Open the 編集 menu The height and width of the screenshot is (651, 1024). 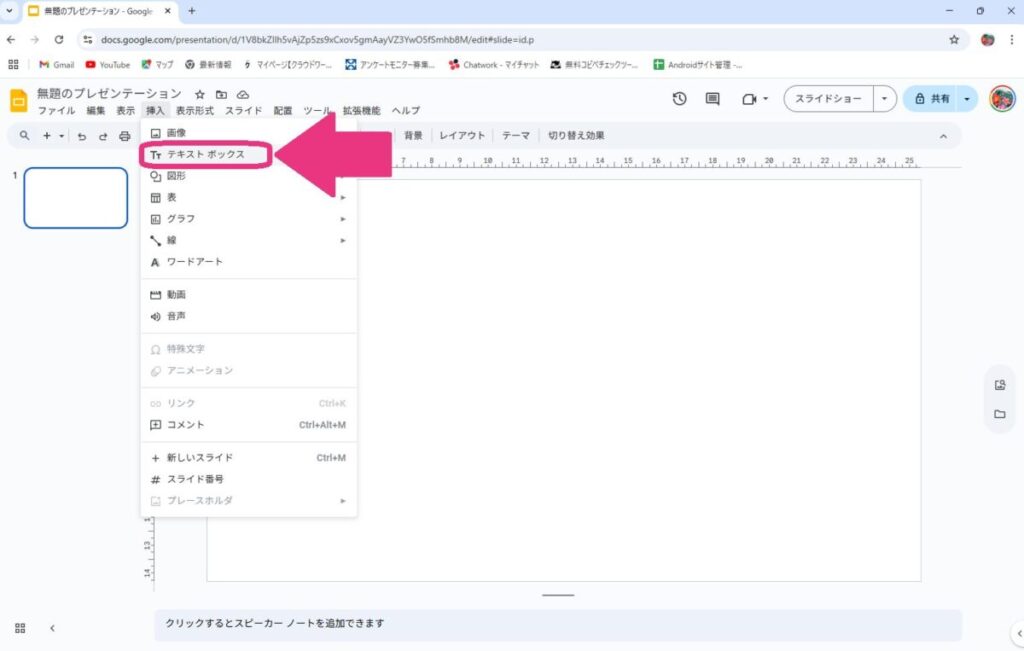coord(96,111)
